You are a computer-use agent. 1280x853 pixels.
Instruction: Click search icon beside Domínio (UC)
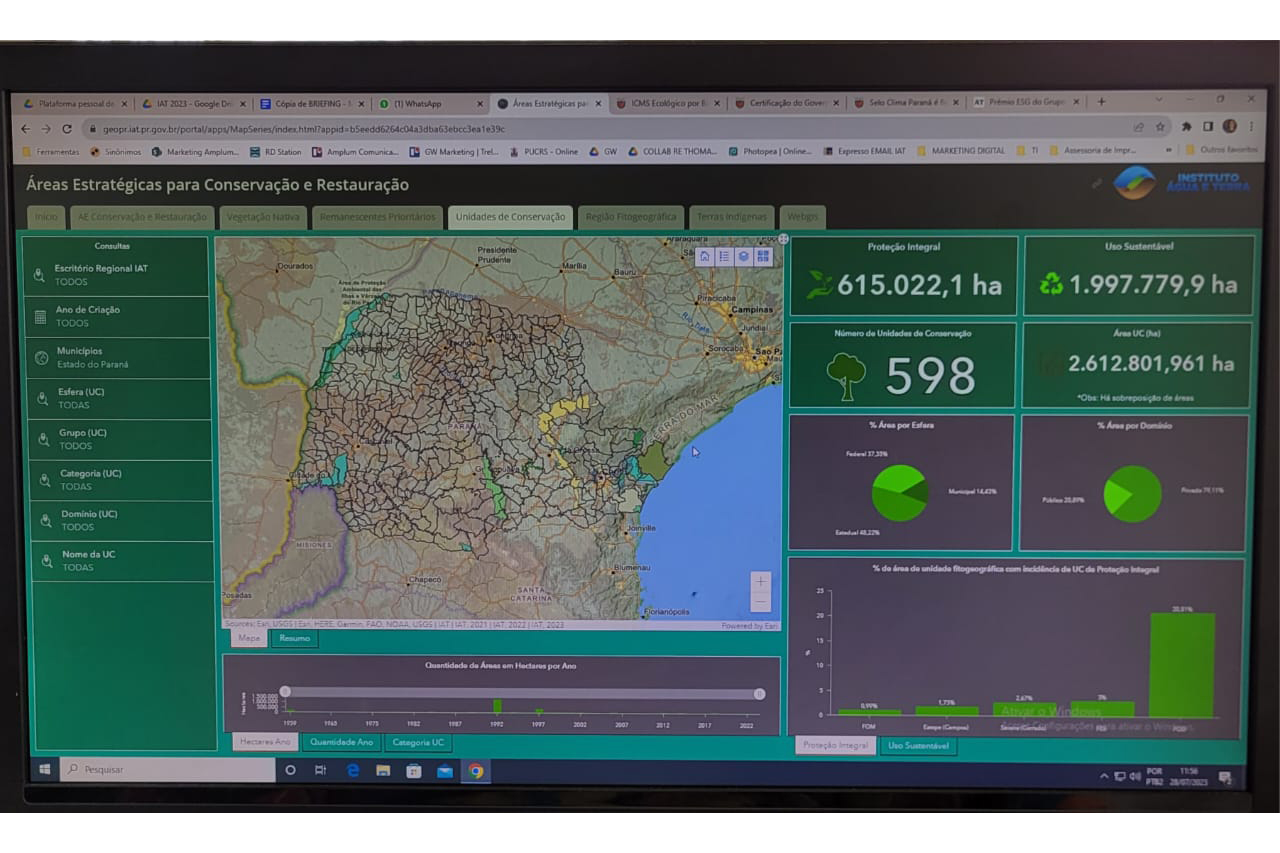[x=45, y=520]
